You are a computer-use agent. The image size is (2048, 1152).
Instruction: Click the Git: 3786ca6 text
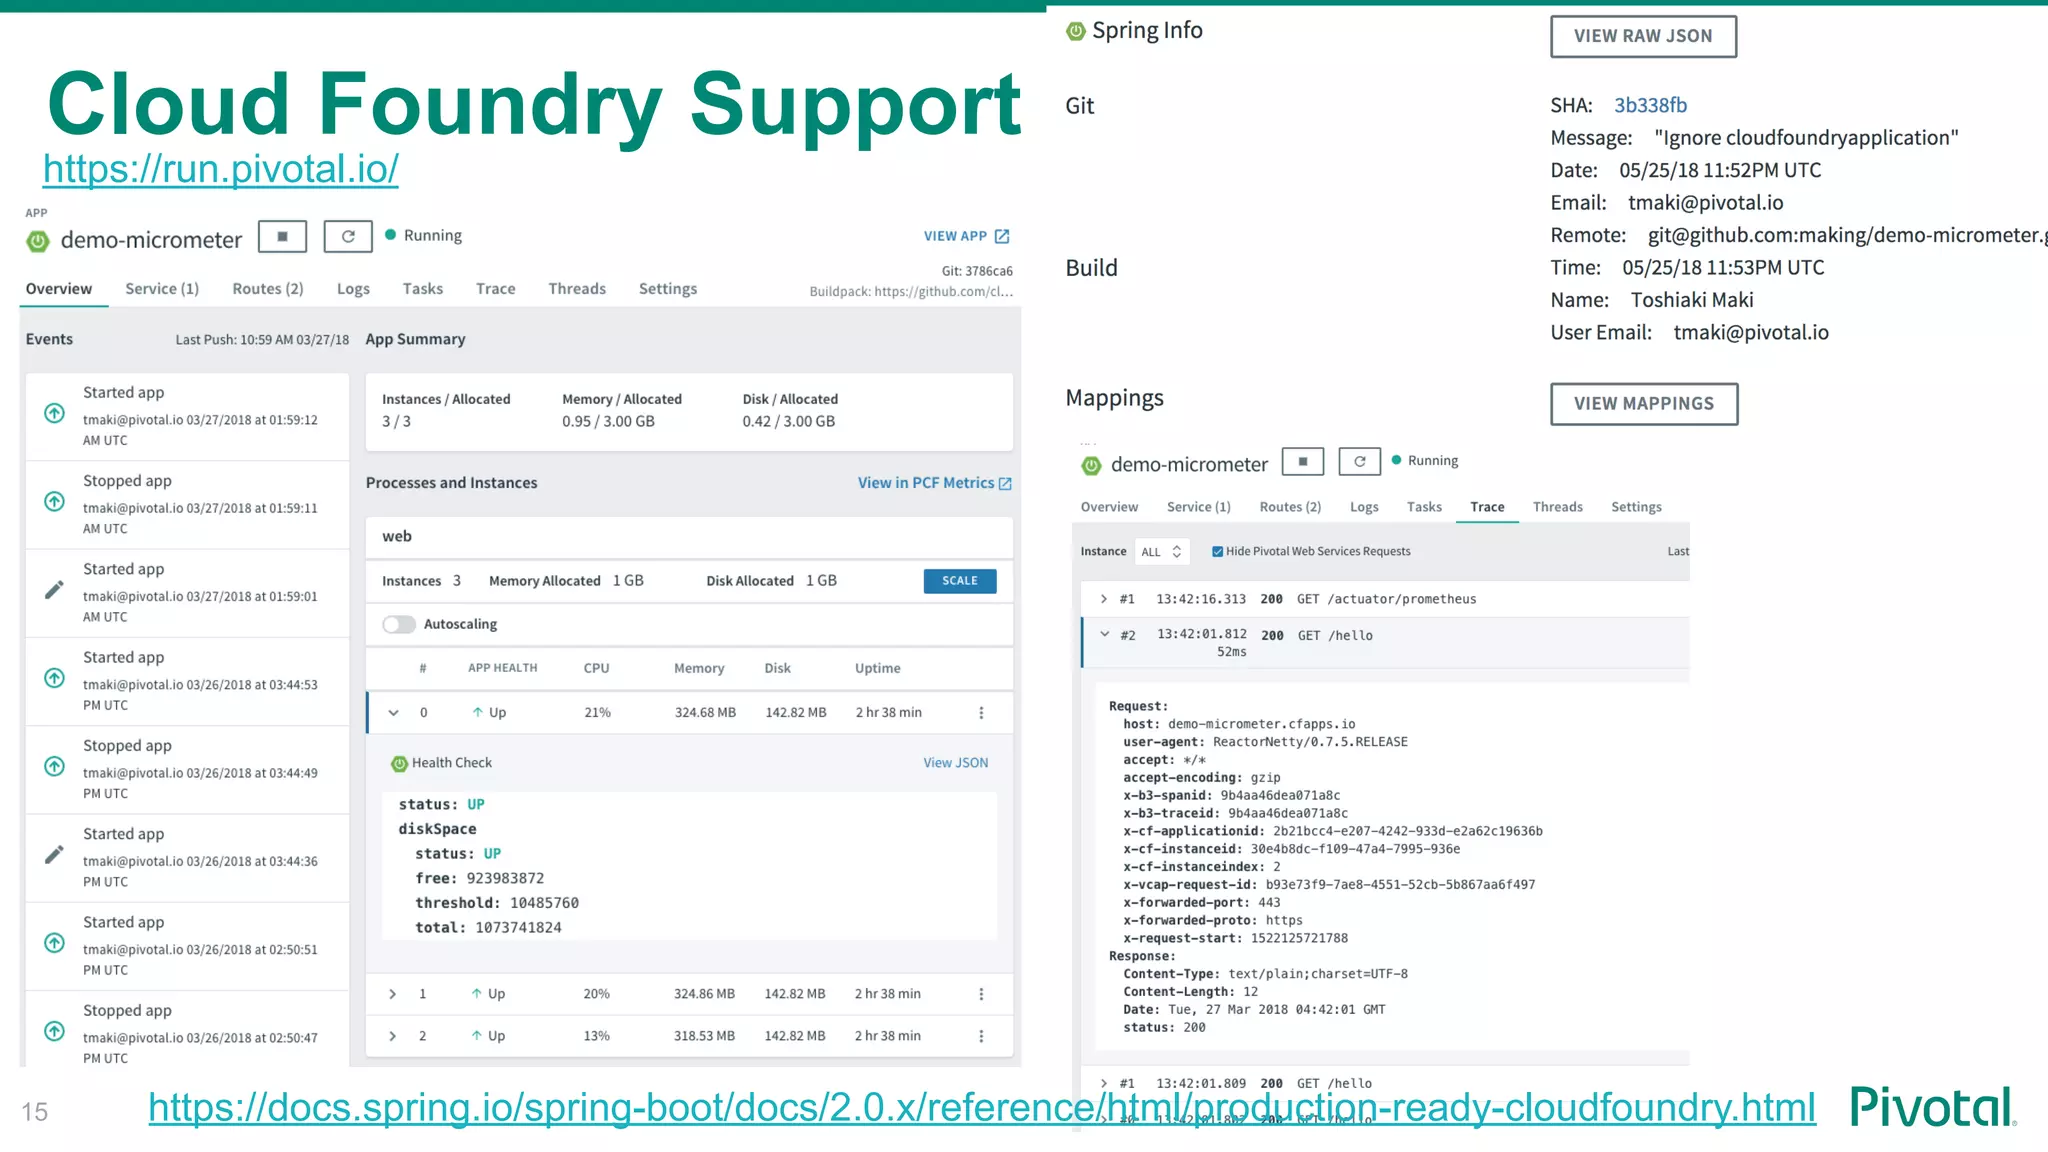point(977,271)
